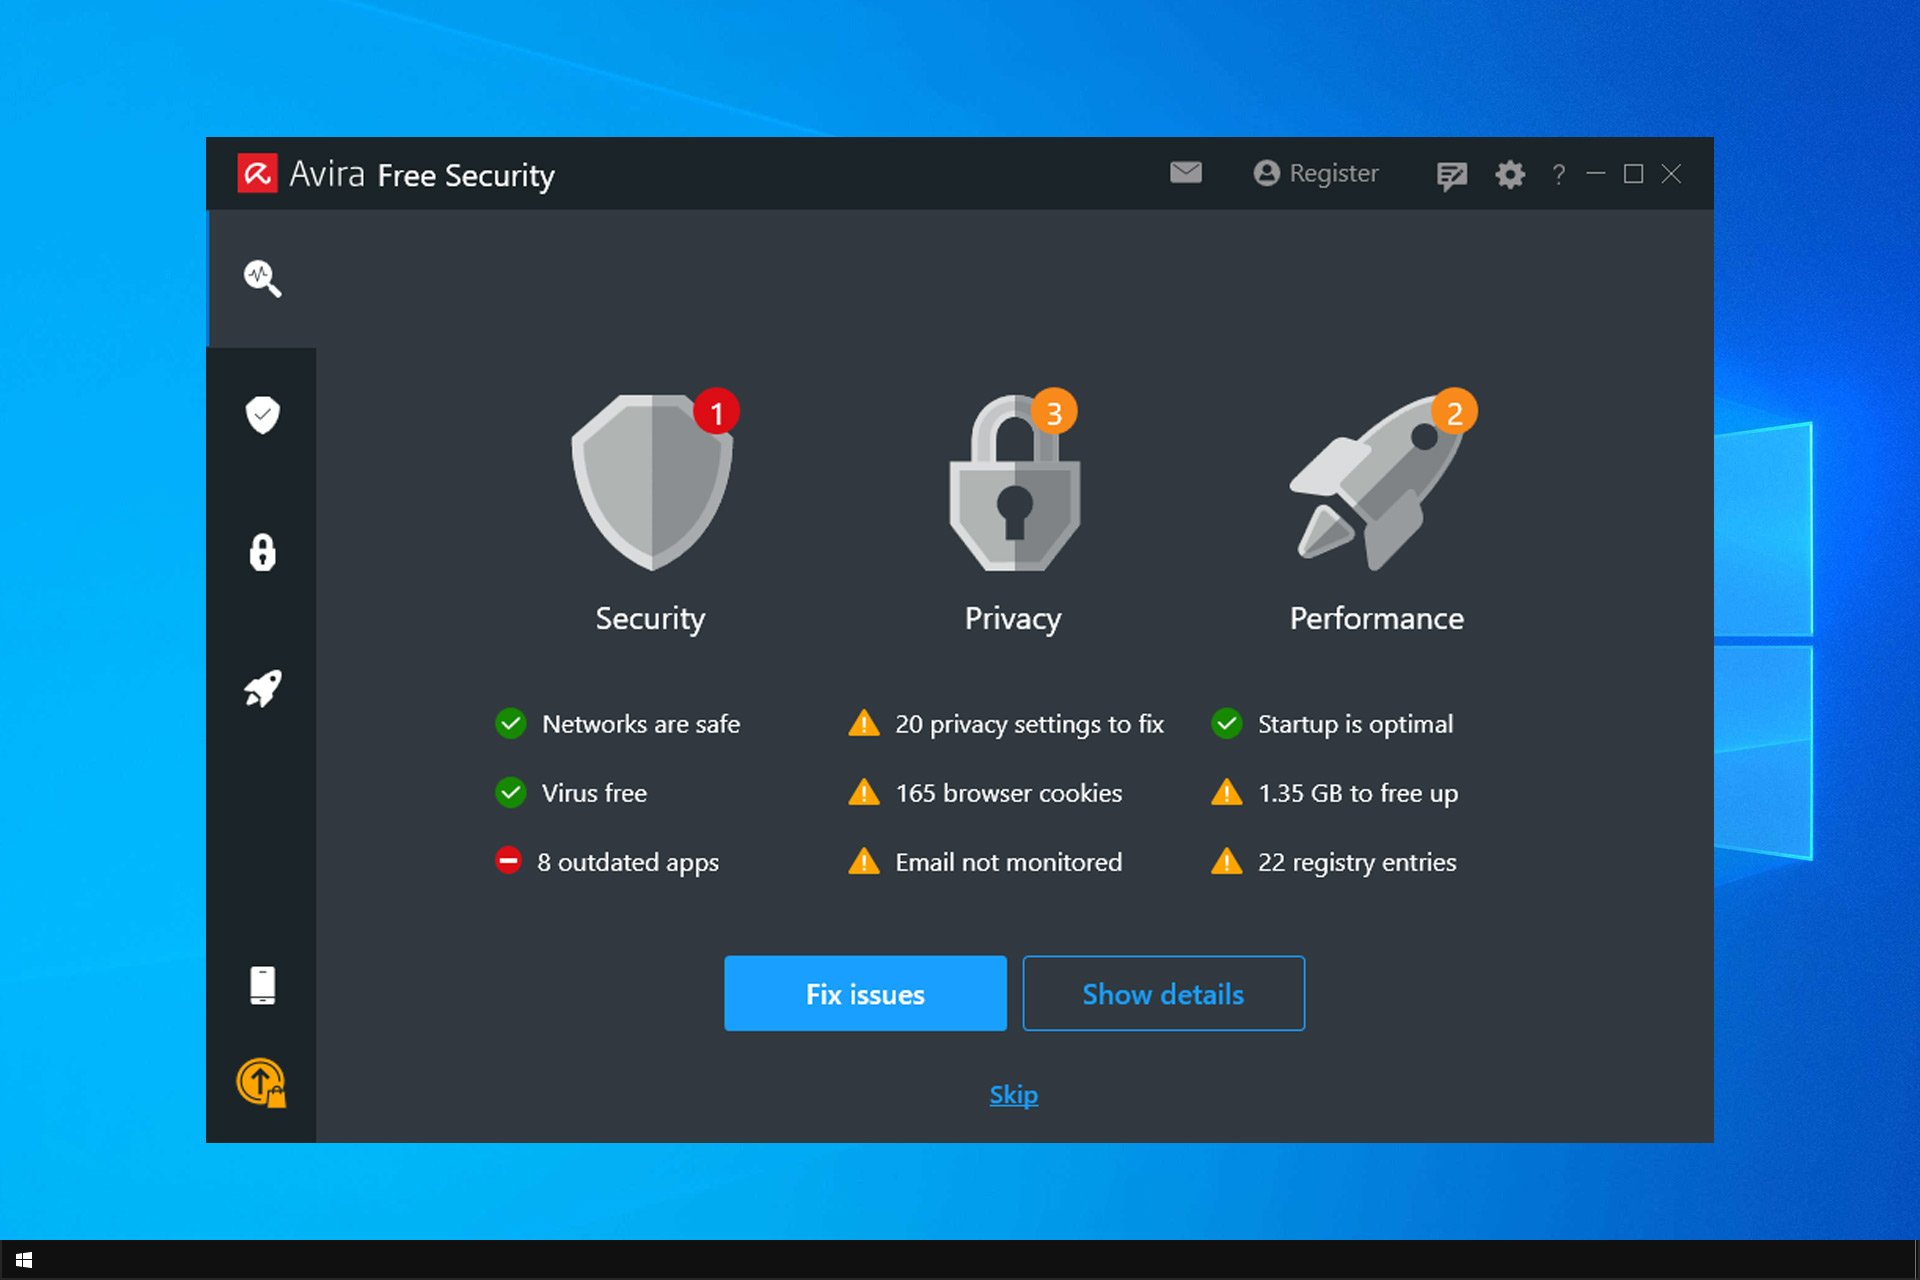
Task: Click the Skip link
Action: (1013, 1095)
